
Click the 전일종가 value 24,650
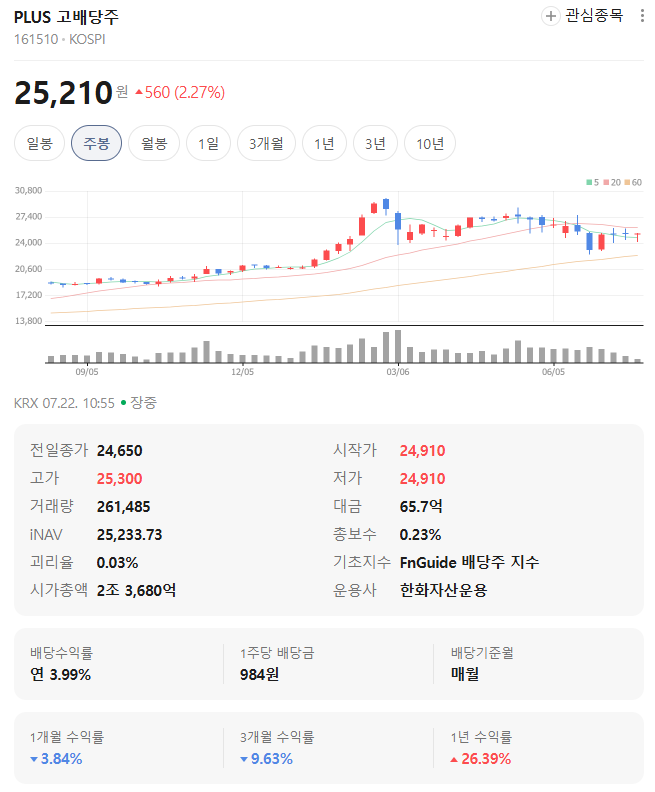(120, 451)
